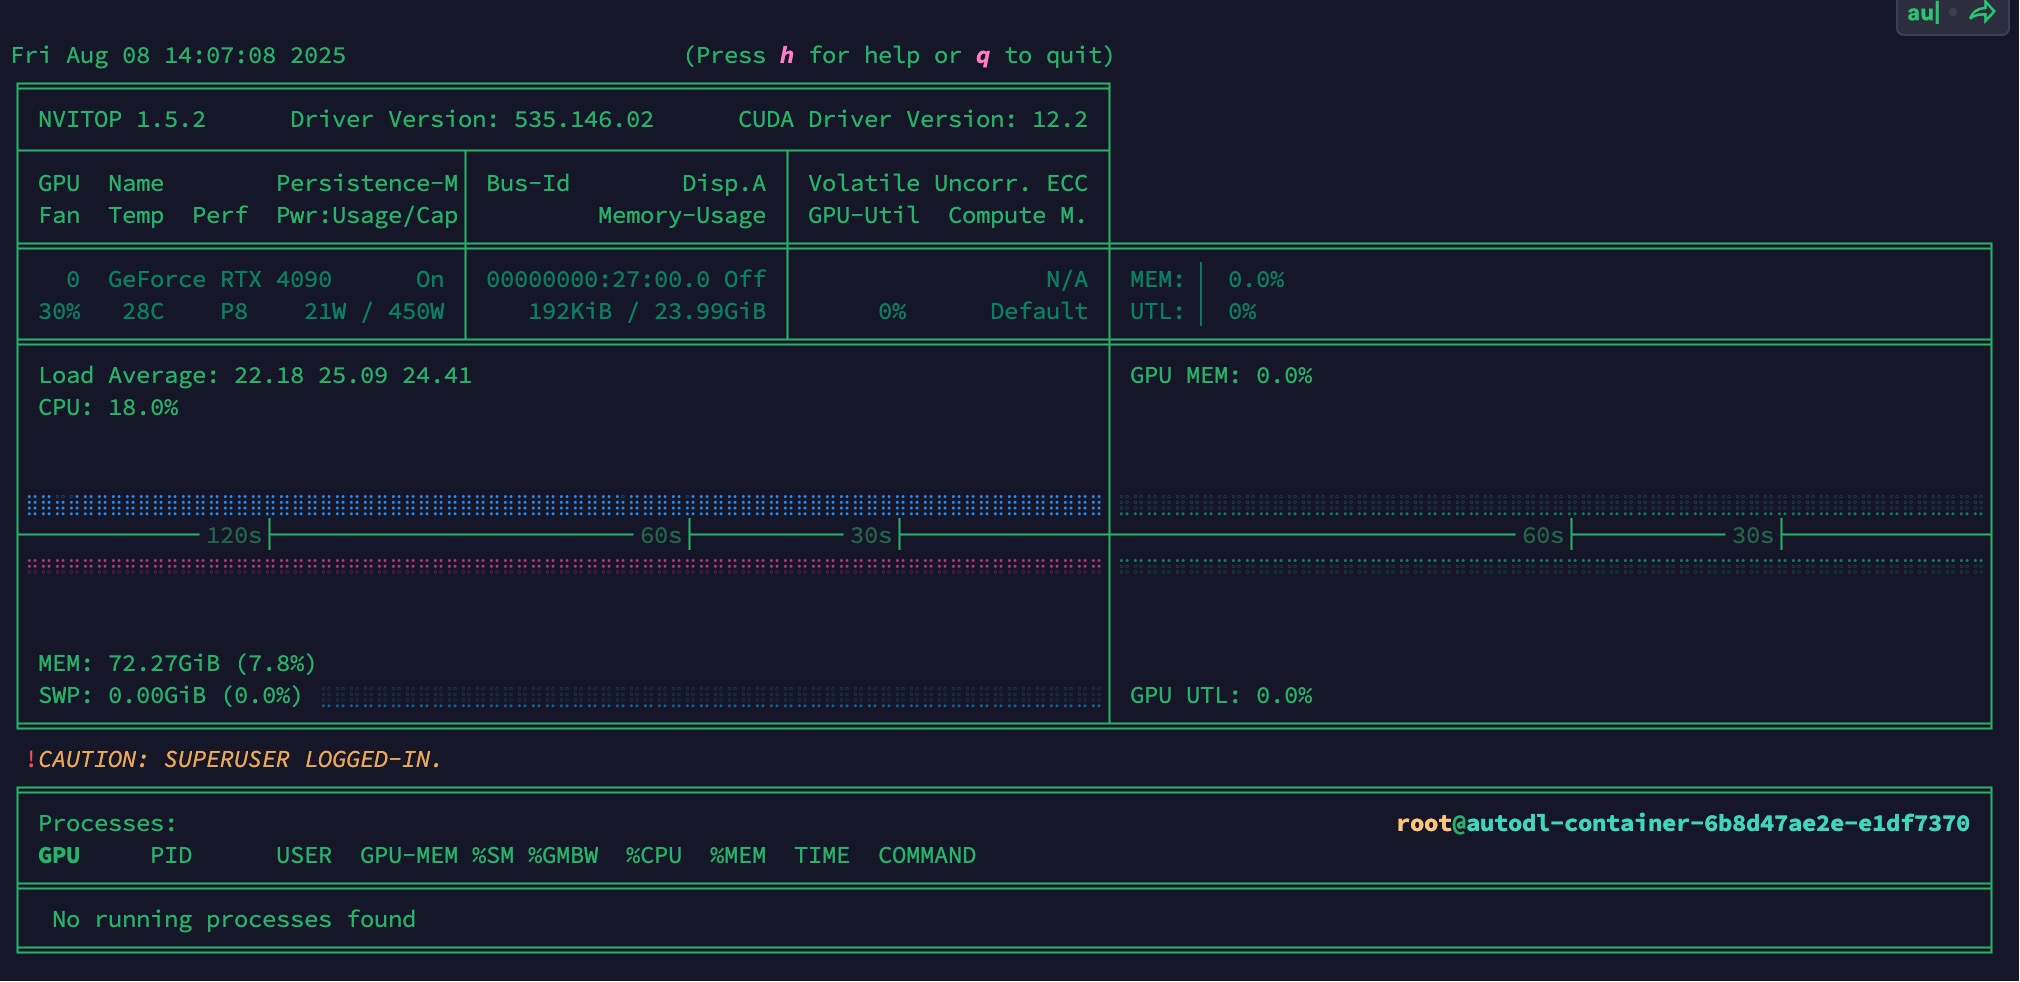Image resolution: width=2020 pixels, height=982 pixels.
Task: Click the 'Persistence-M' column header
Action: coord(367,184)
